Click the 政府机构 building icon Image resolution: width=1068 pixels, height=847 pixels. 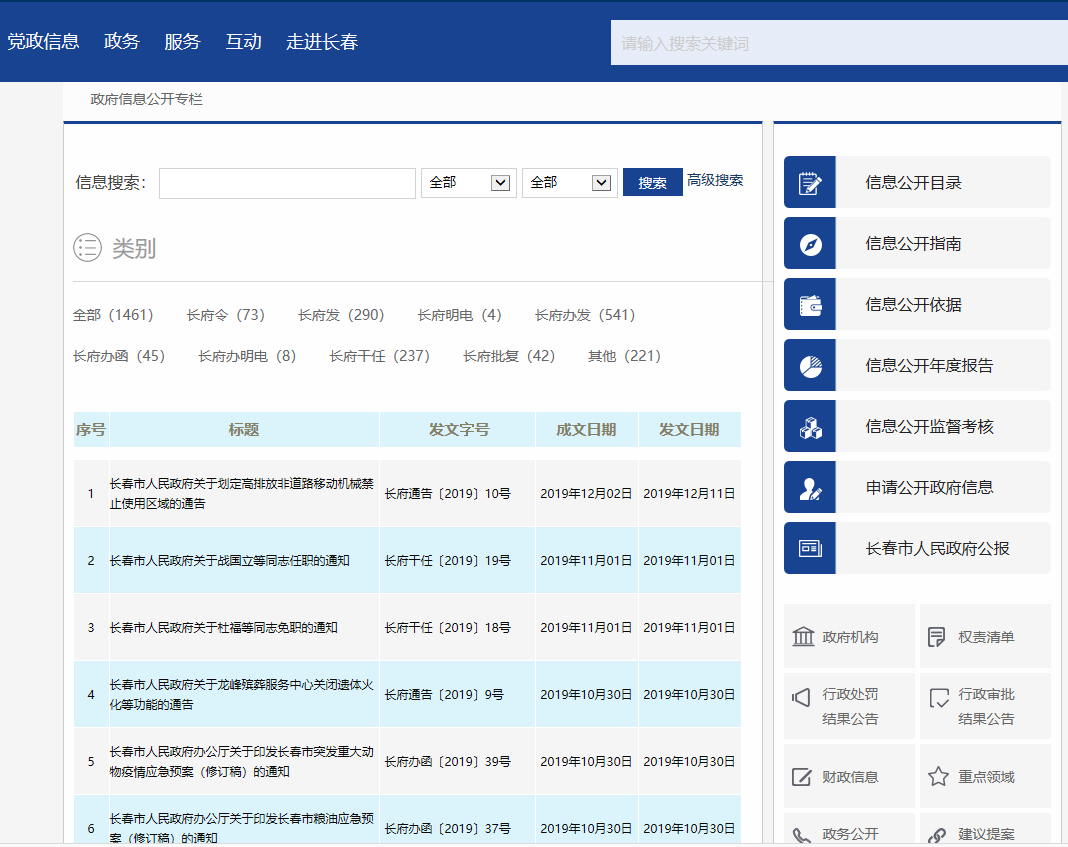point(803,637)
